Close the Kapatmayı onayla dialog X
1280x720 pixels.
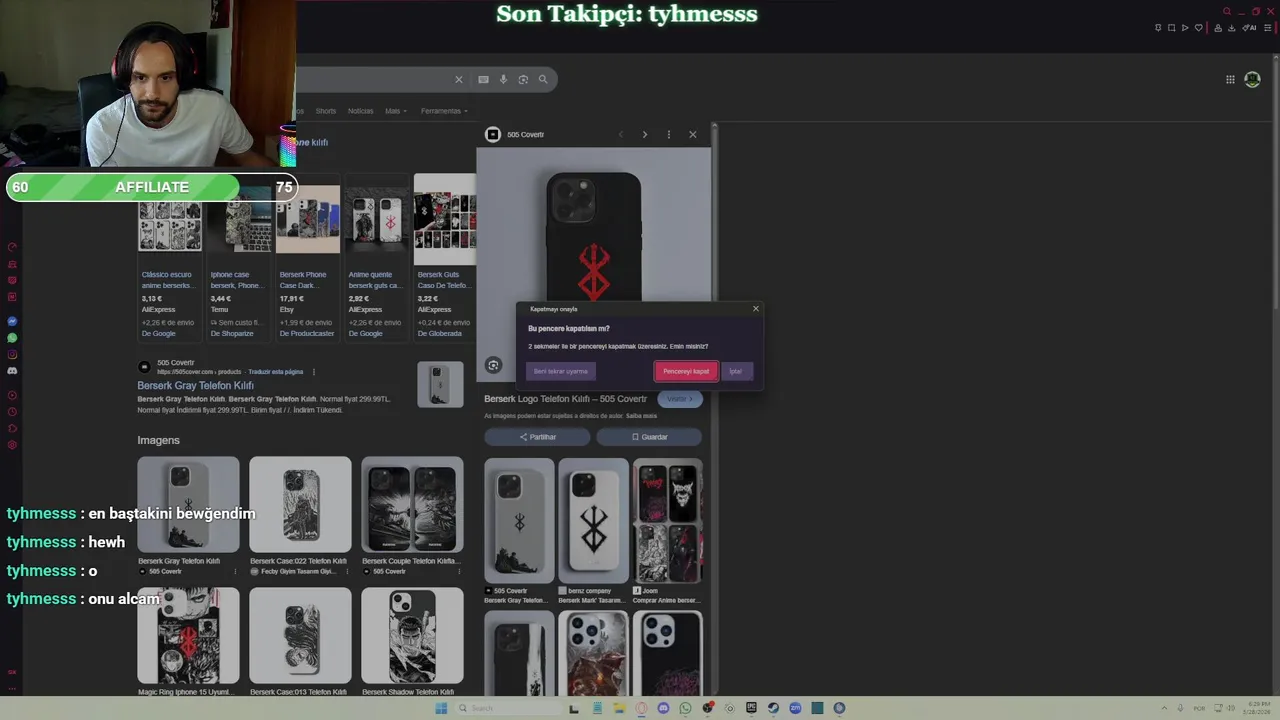point(755,309)
